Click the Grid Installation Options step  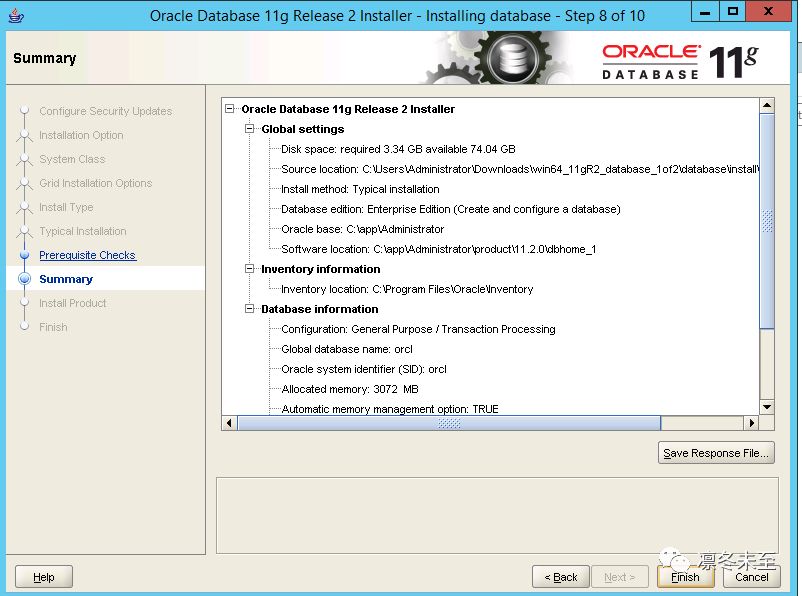click(x=96, y=183)
